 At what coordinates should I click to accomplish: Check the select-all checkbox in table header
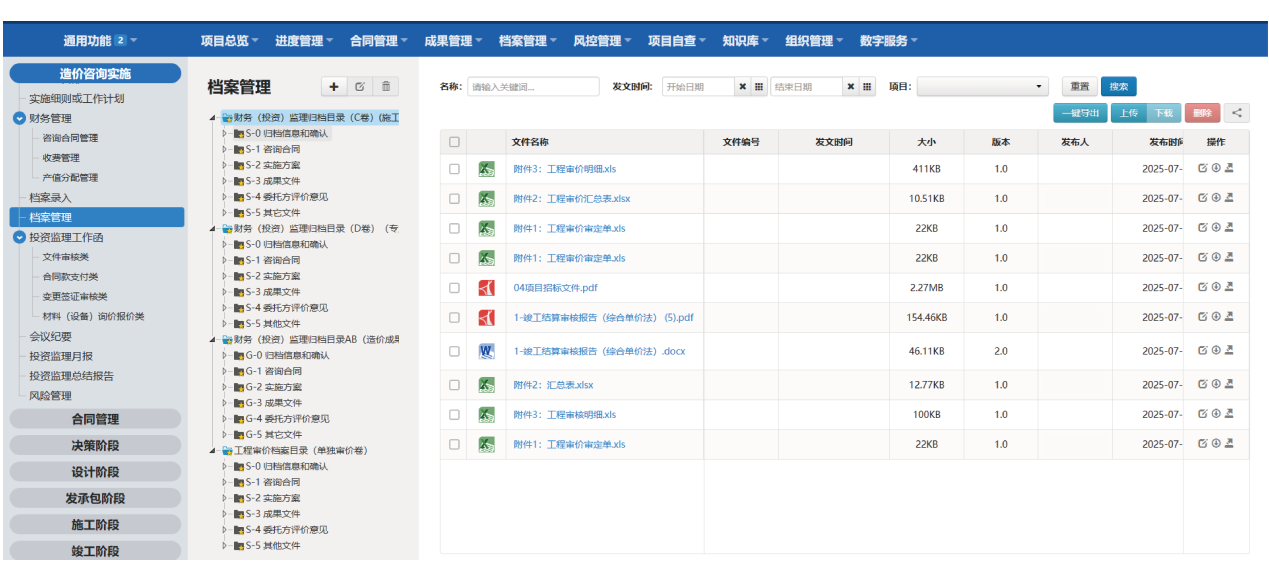click(454, 142)
